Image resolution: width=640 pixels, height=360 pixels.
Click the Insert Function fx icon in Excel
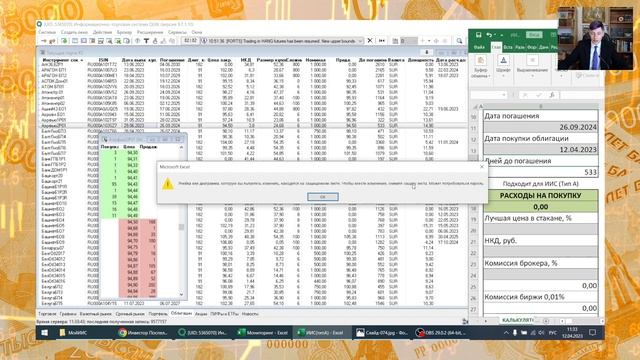coord(552,95)
